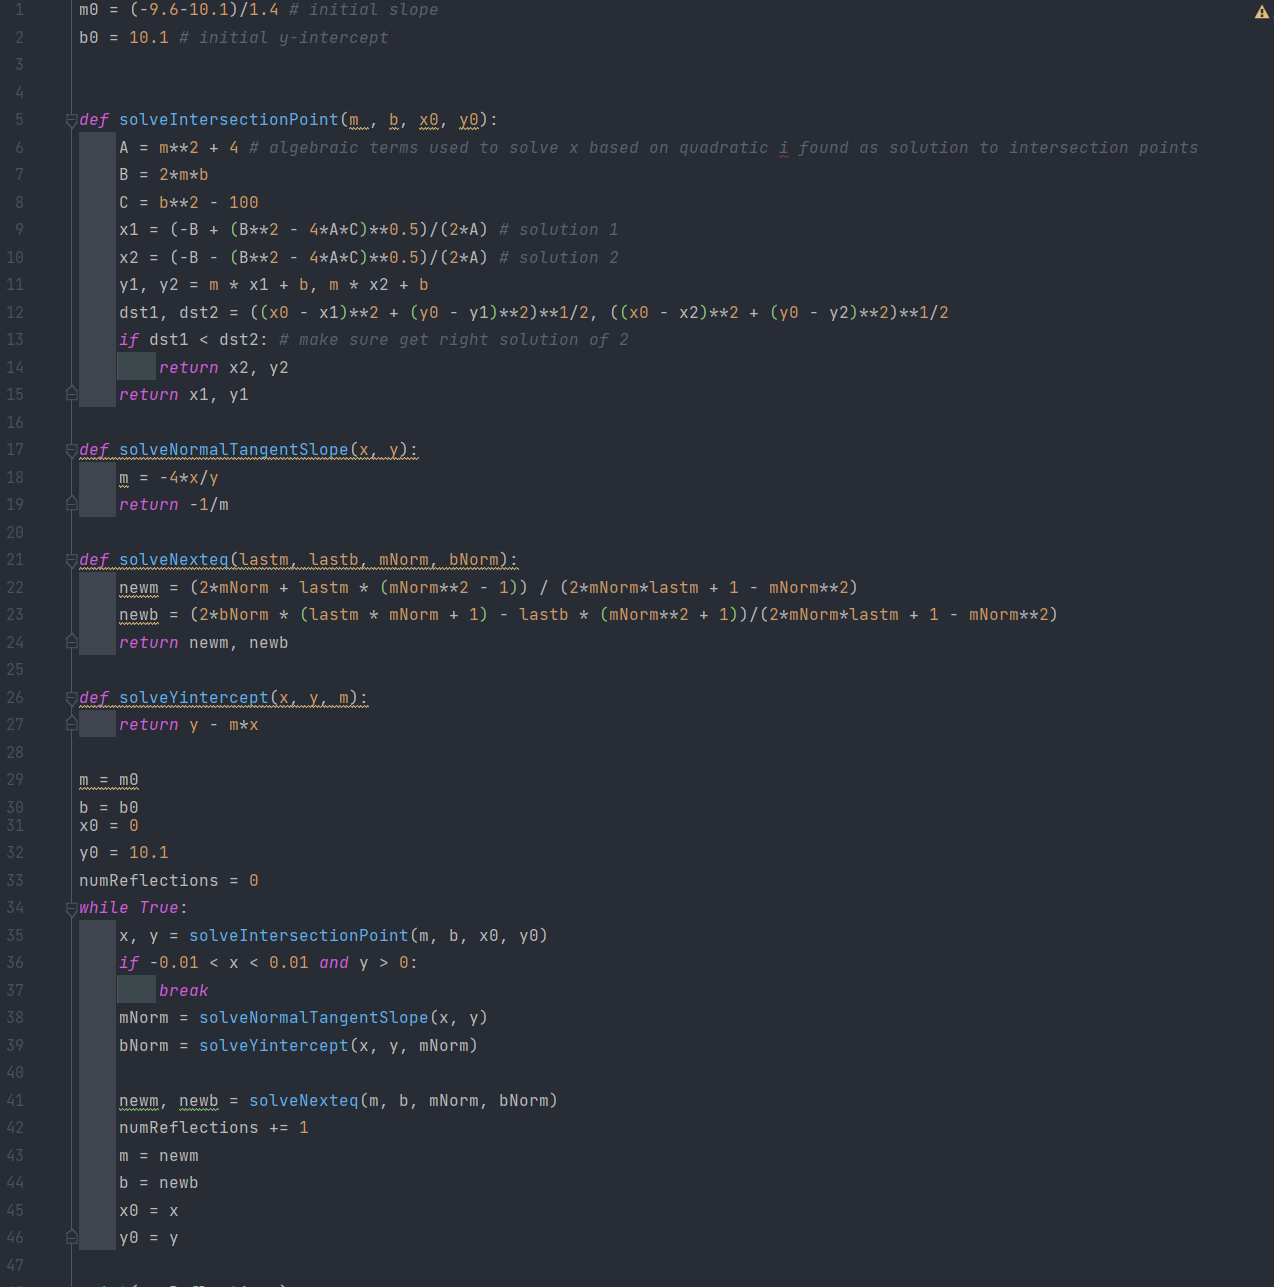The height and width of the screenshot is (1287, 1274).
Task: Place cursor on 'C = b**2 - 100' line
Action: tap(188, 203)
